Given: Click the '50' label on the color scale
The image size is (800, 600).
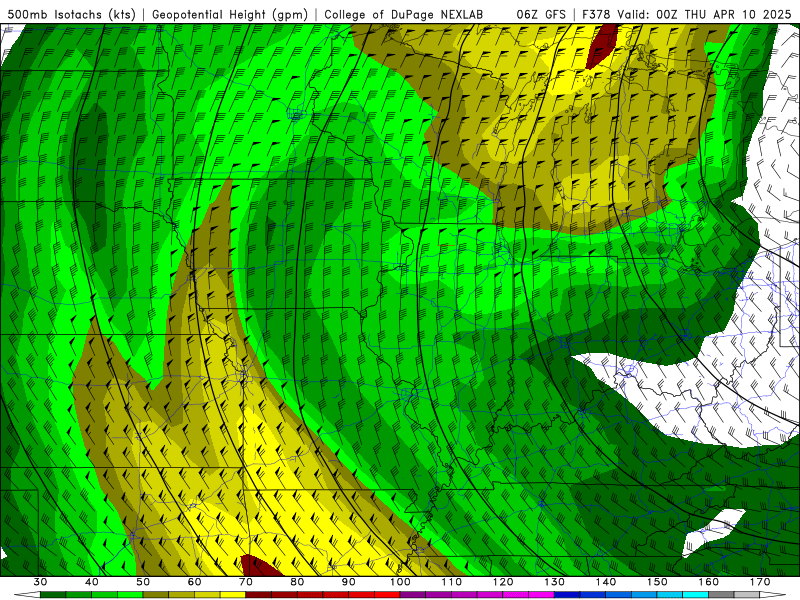Looking at the screenshot, I should (x=143, y=582).
